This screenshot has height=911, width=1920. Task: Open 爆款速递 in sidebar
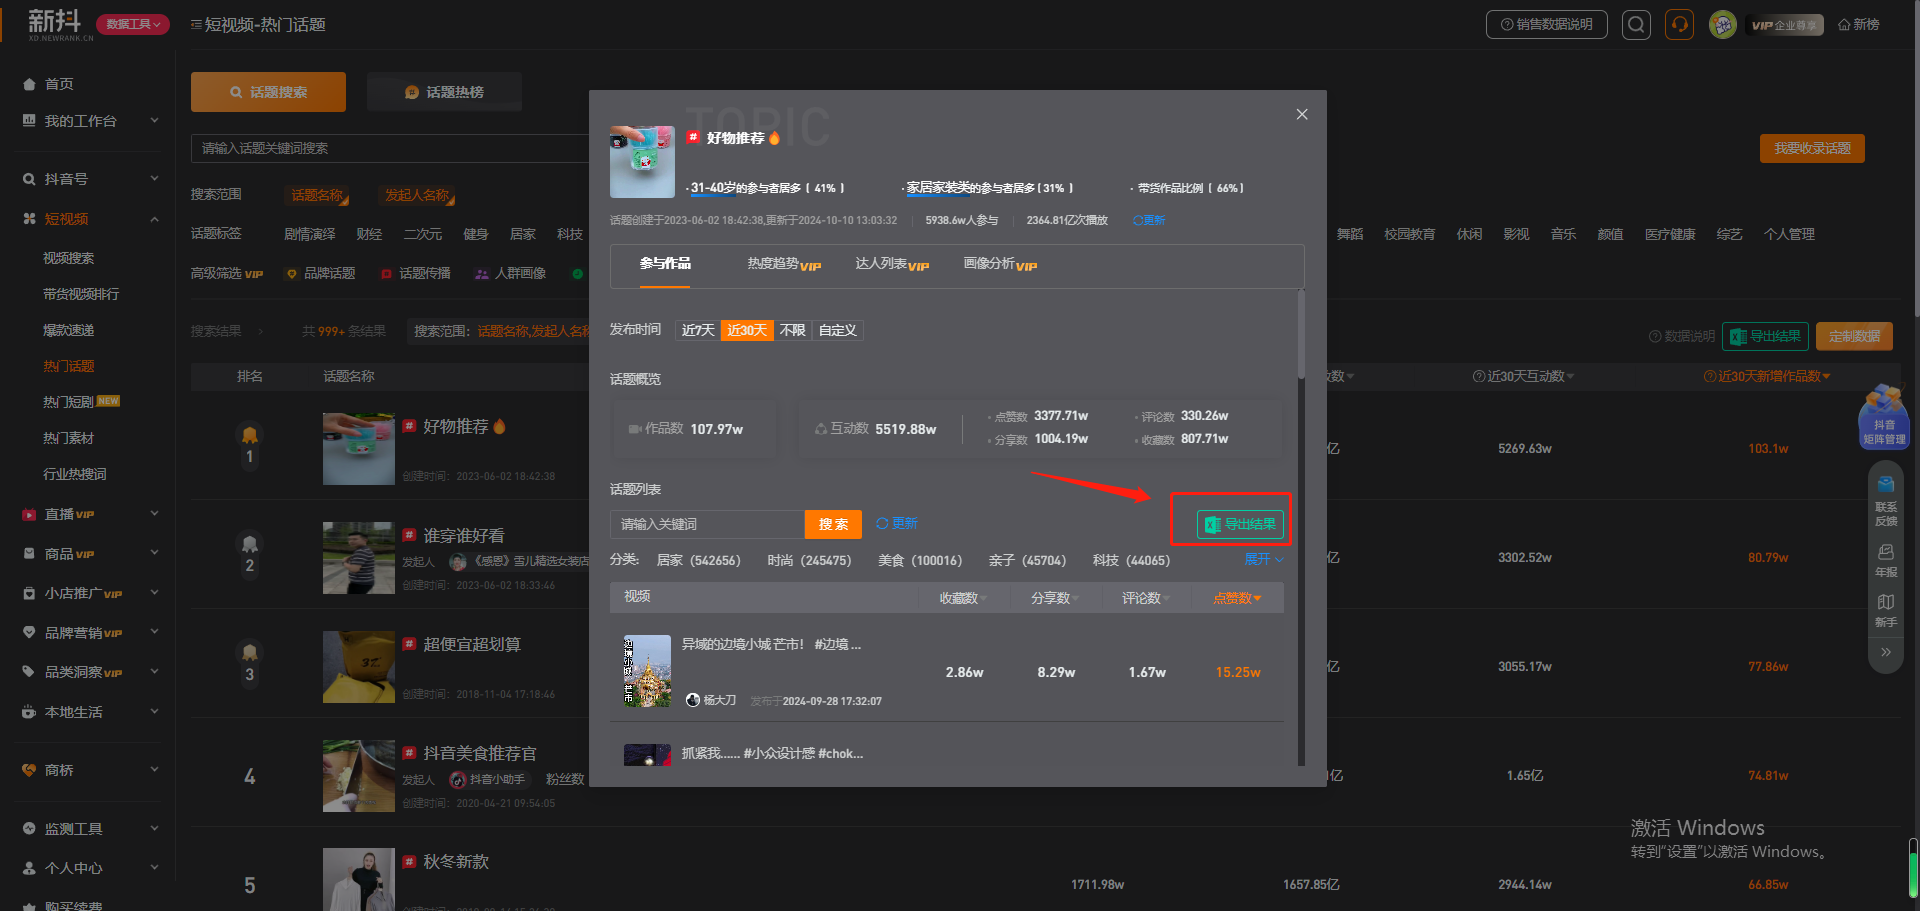[68, 330]
